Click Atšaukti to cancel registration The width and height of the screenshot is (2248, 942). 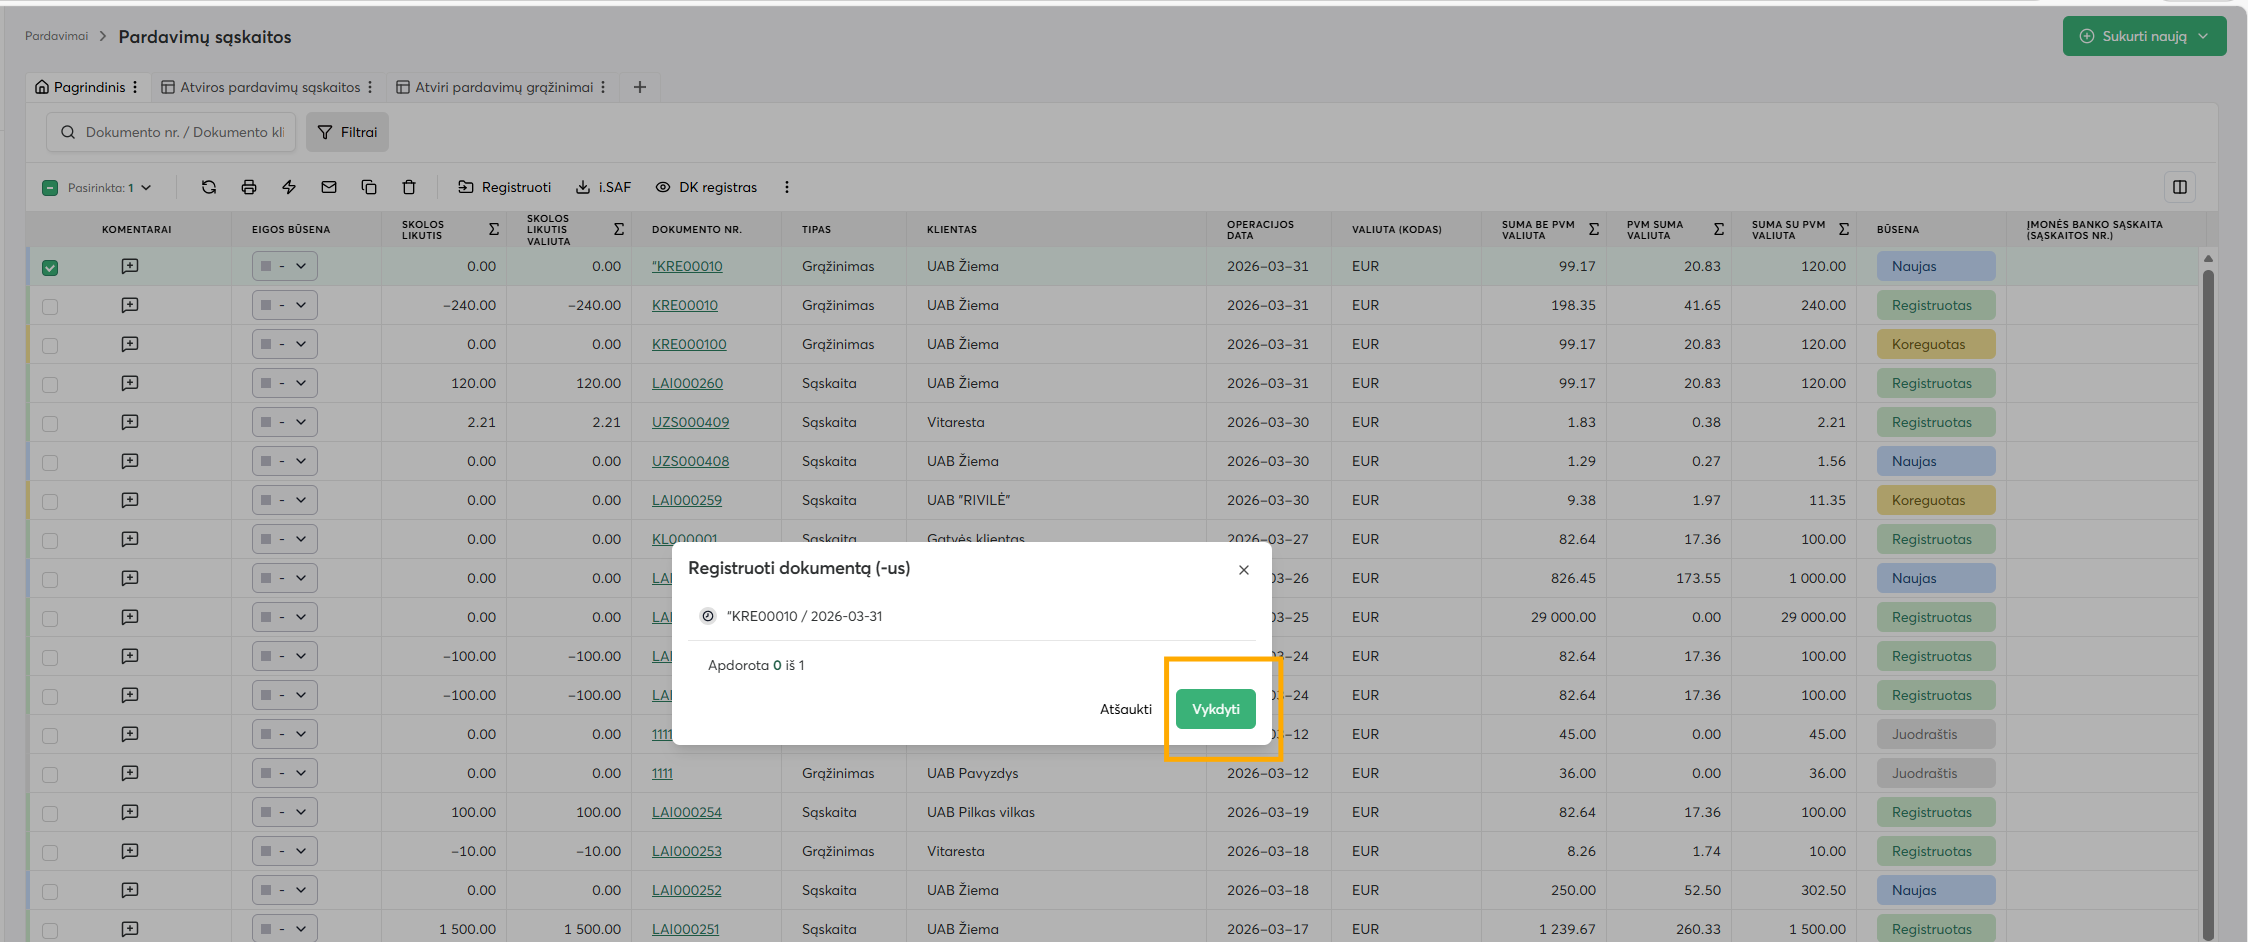point(1125,709)
